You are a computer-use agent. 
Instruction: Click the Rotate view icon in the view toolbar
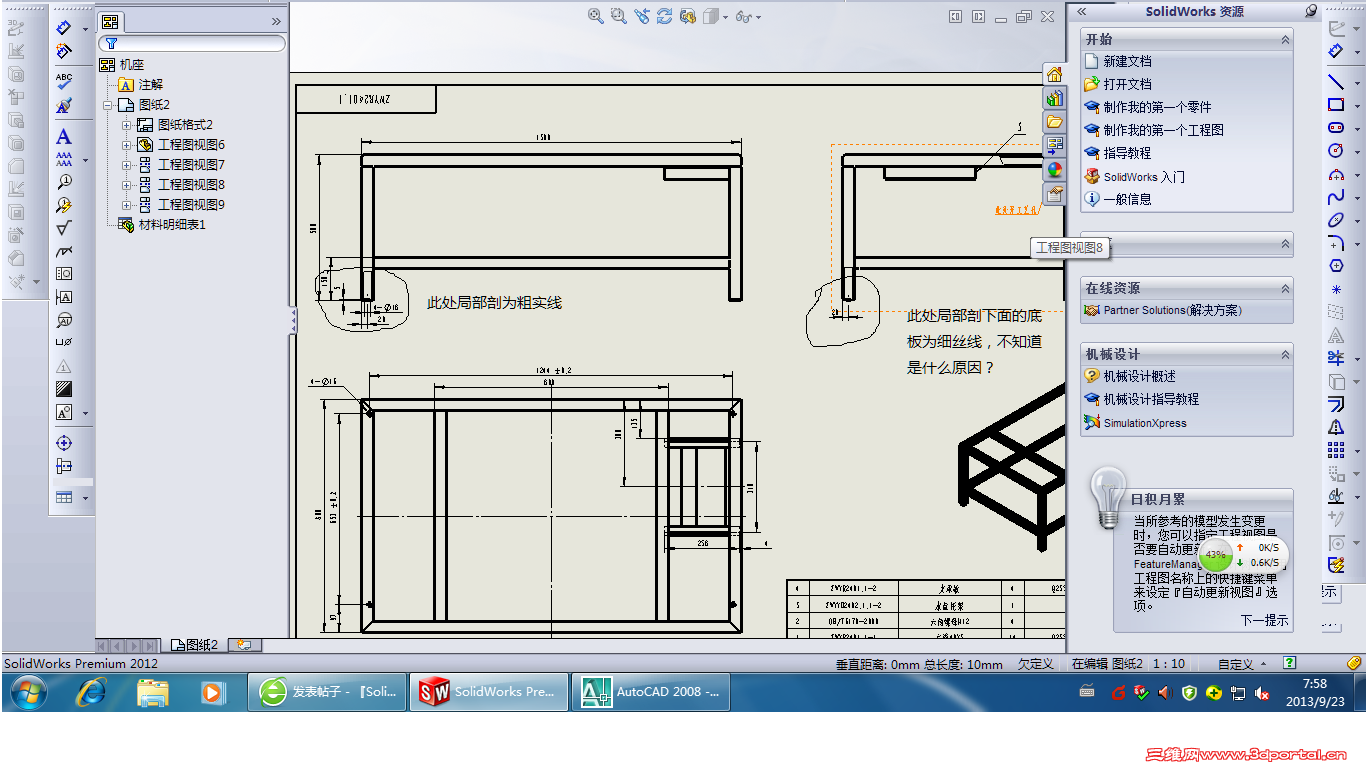tap(664, 16)
